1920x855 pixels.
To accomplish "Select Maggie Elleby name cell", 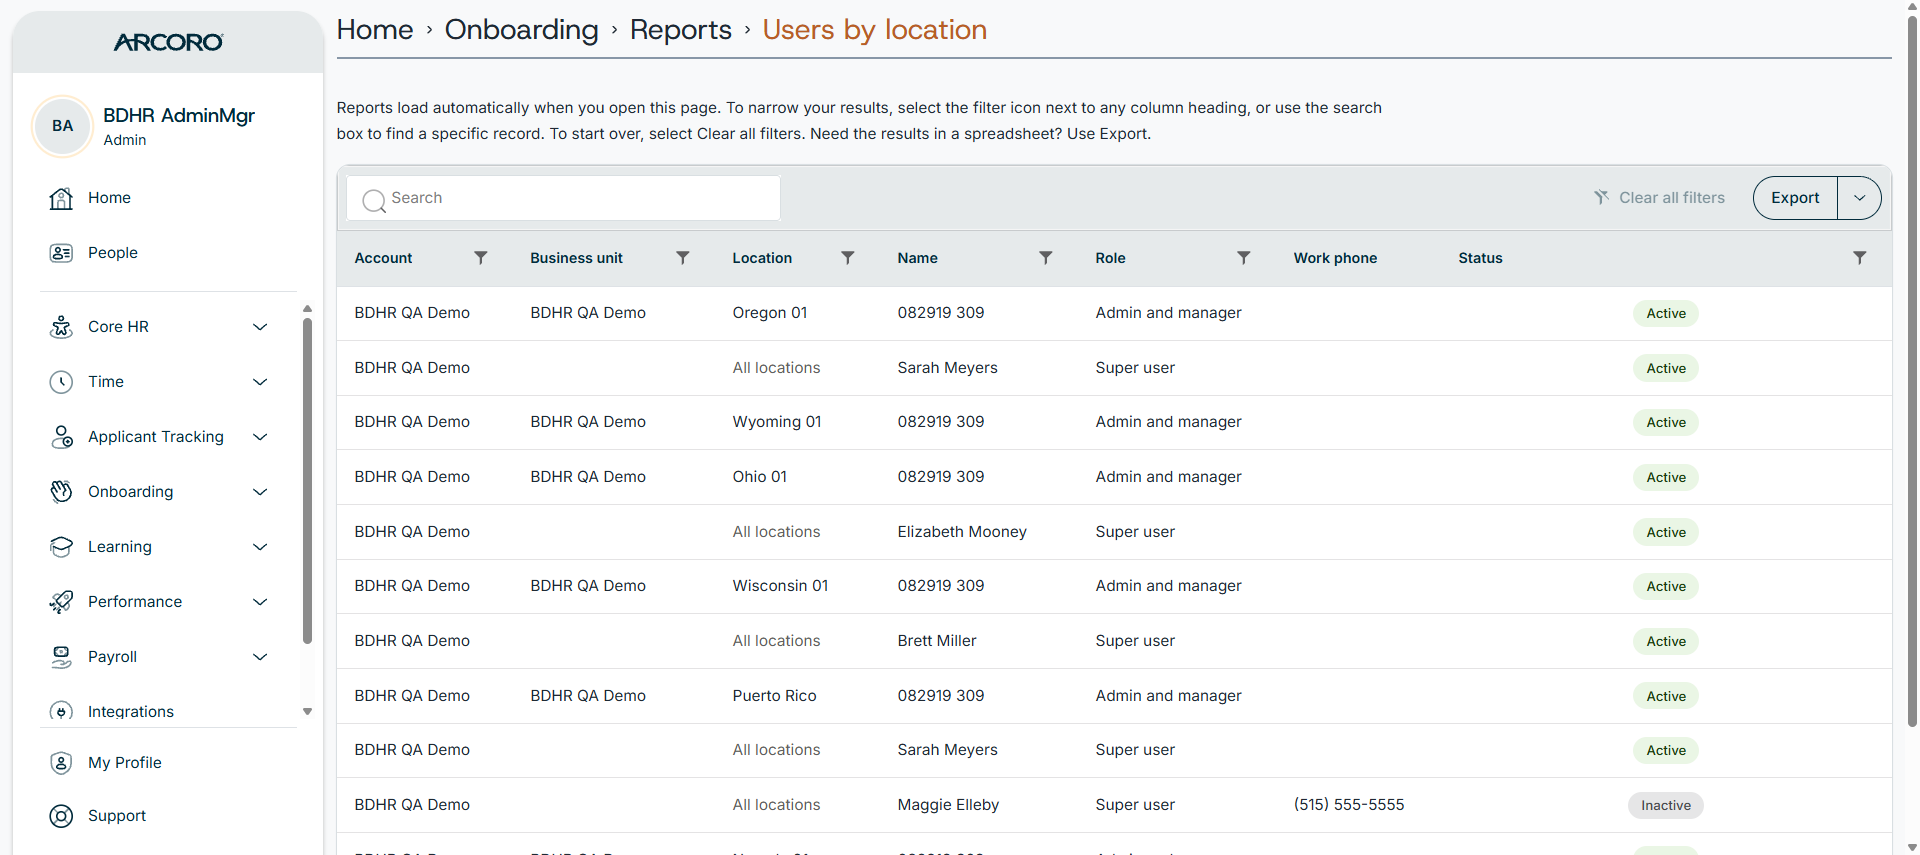I will tap(948, 805).
